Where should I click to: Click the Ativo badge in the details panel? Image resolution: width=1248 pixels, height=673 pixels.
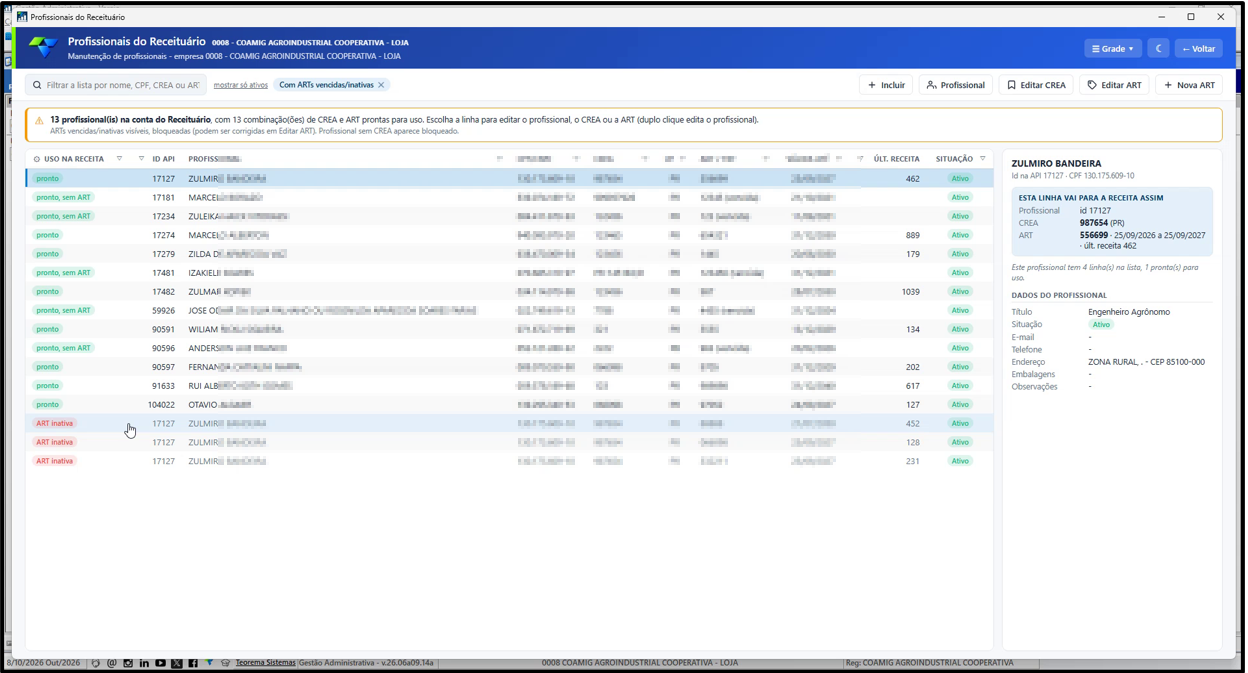coord(1101,325)
